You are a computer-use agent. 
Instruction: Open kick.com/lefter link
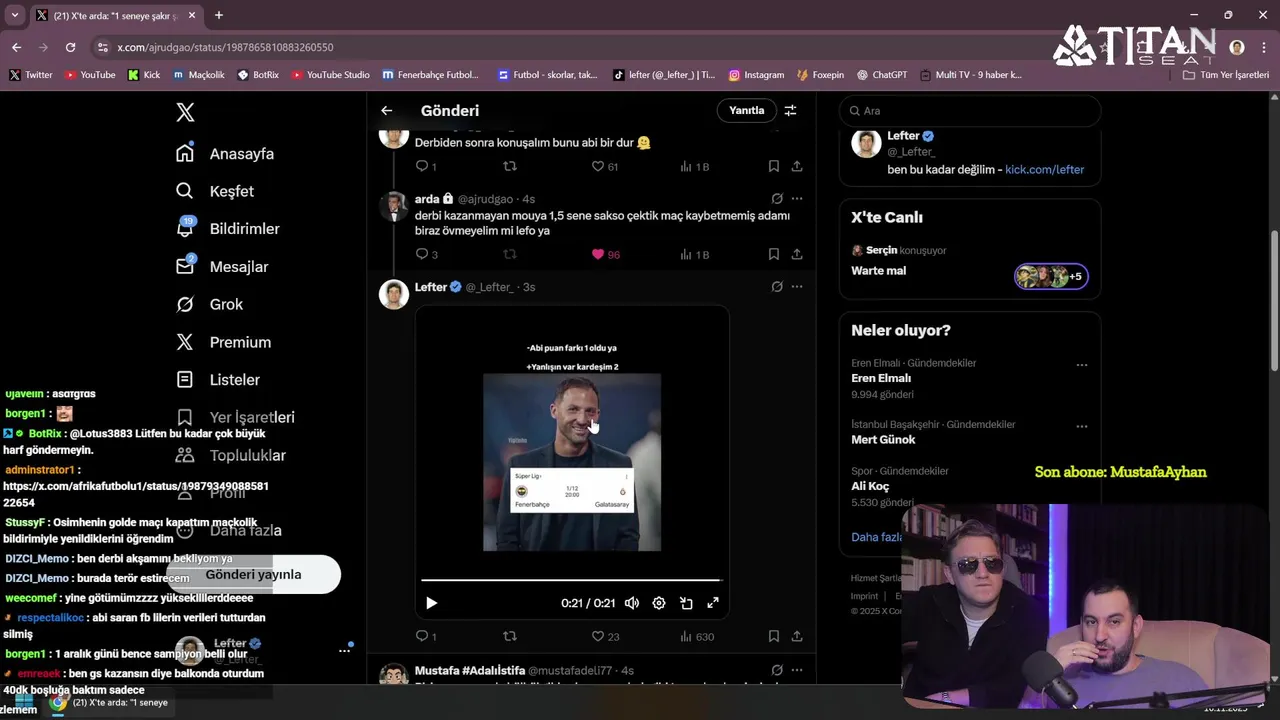pyautogui.click(x=1044, y=170)
